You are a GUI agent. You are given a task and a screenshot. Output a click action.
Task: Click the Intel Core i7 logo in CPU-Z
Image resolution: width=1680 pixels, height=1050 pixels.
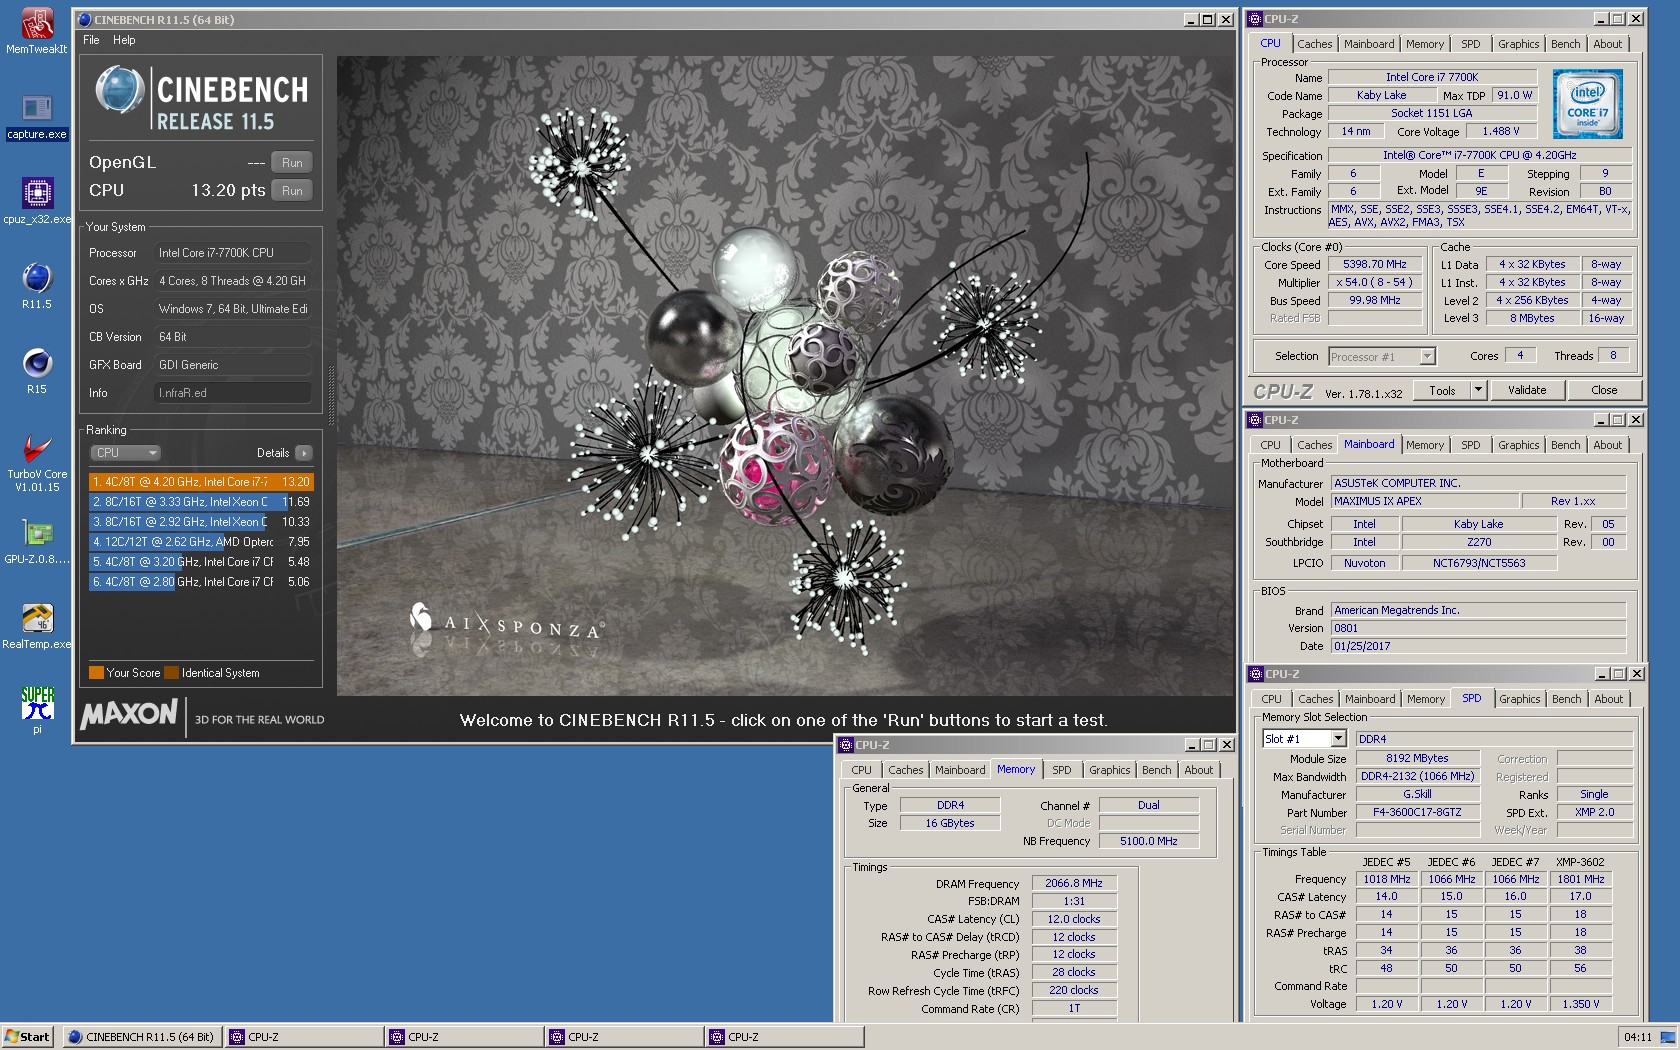tap(1587, 104)
